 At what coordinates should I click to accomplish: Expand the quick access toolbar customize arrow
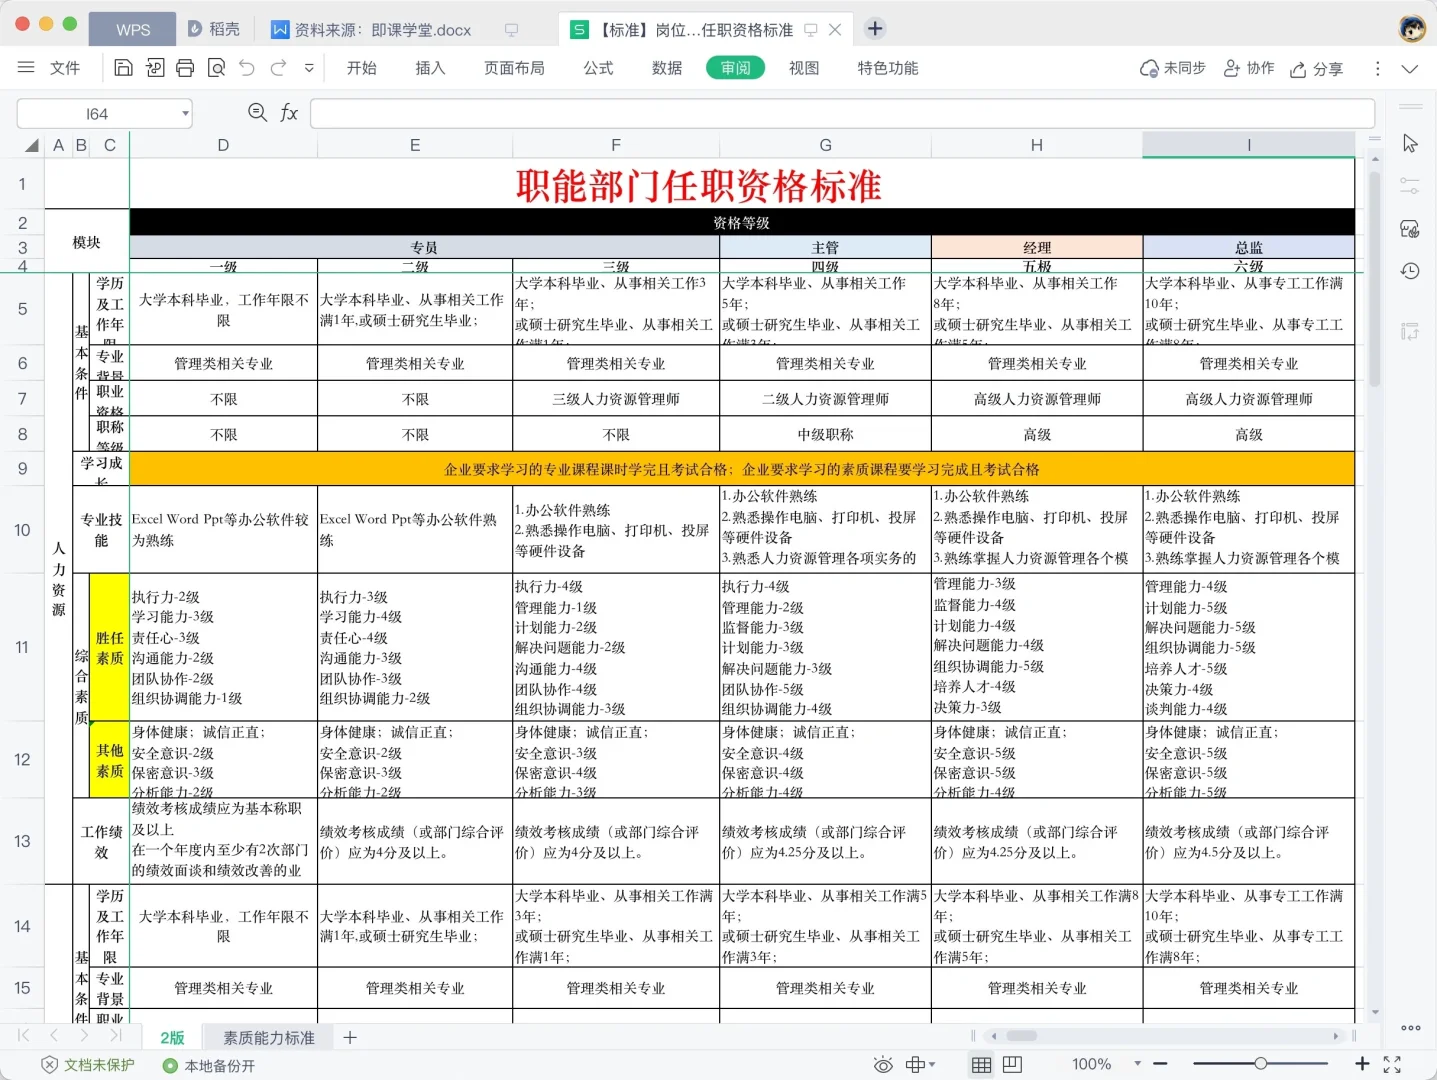[x=309, y=67]
